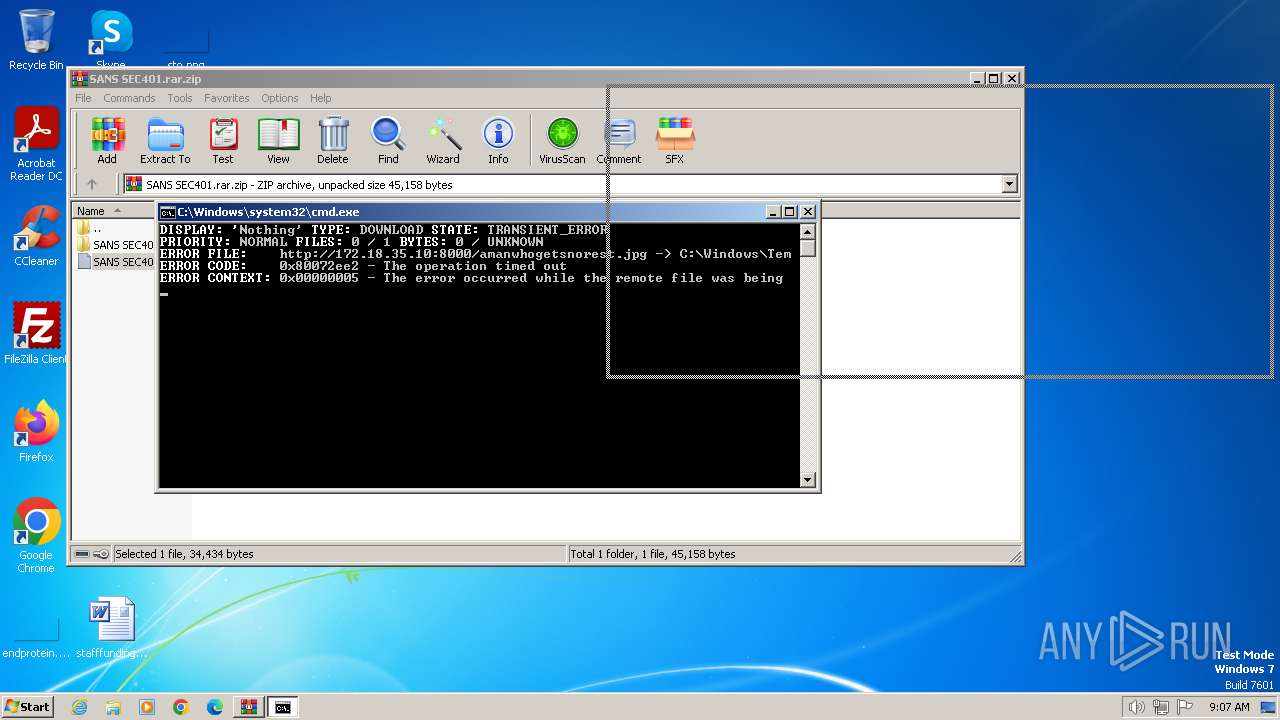Start the VirusScan tool

[562, 140]
